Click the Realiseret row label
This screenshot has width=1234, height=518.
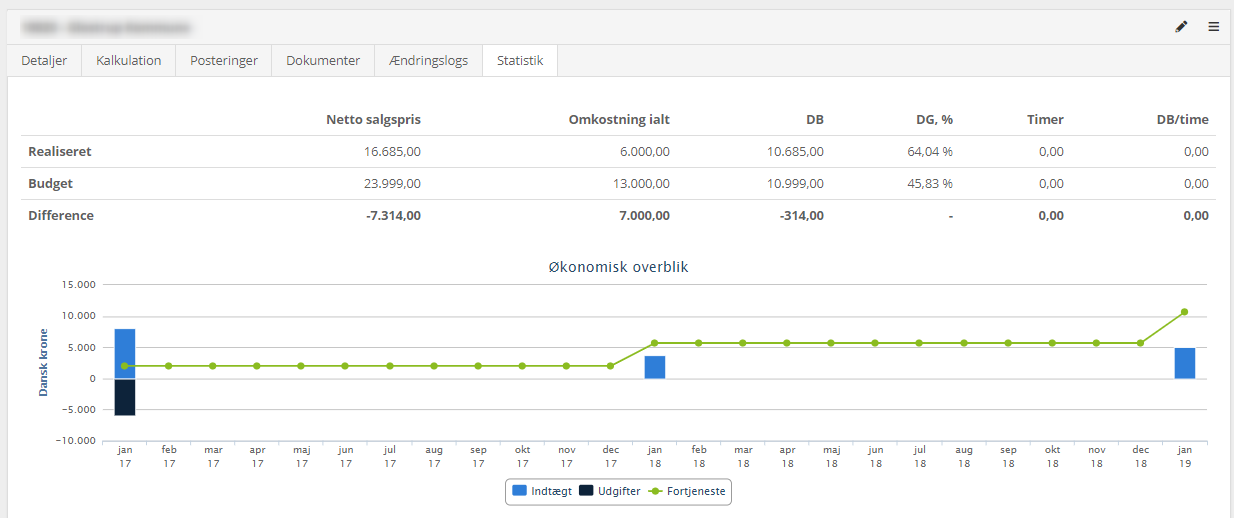click(60, 152)
